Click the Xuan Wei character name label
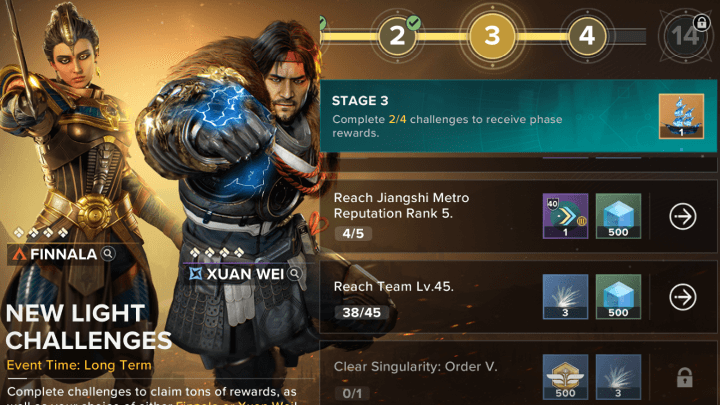 245,274
